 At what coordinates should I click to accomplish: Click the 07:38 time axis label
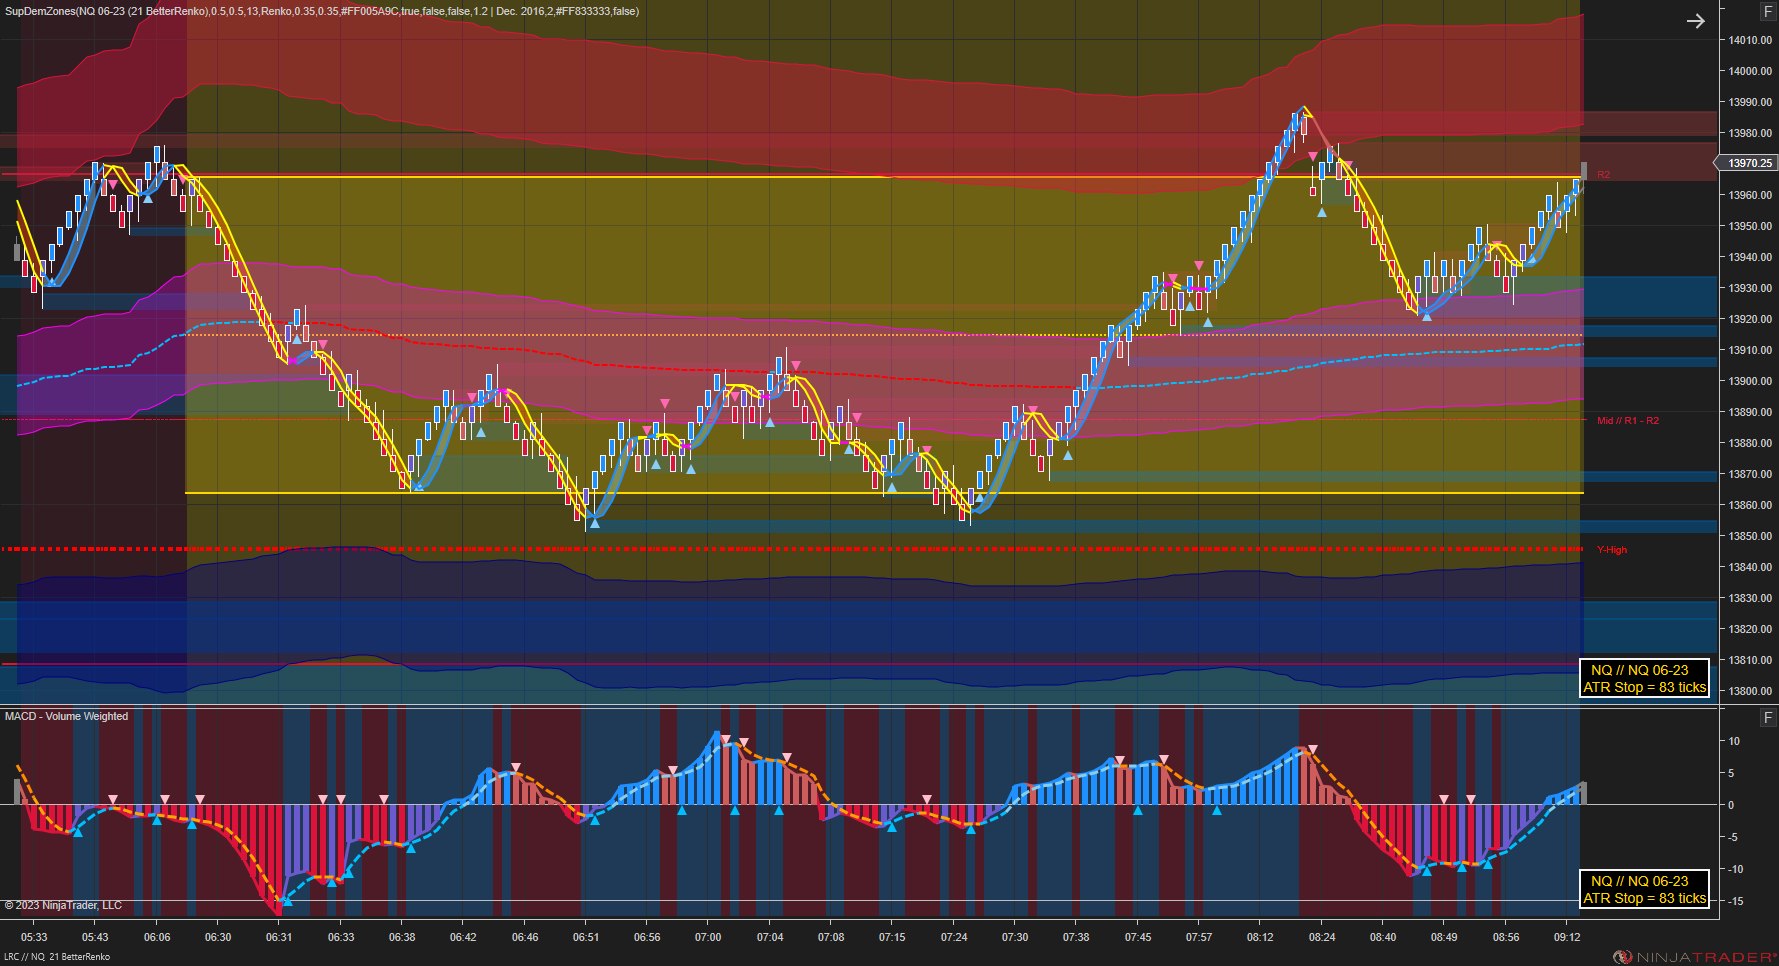click(x=1076, y=937)
